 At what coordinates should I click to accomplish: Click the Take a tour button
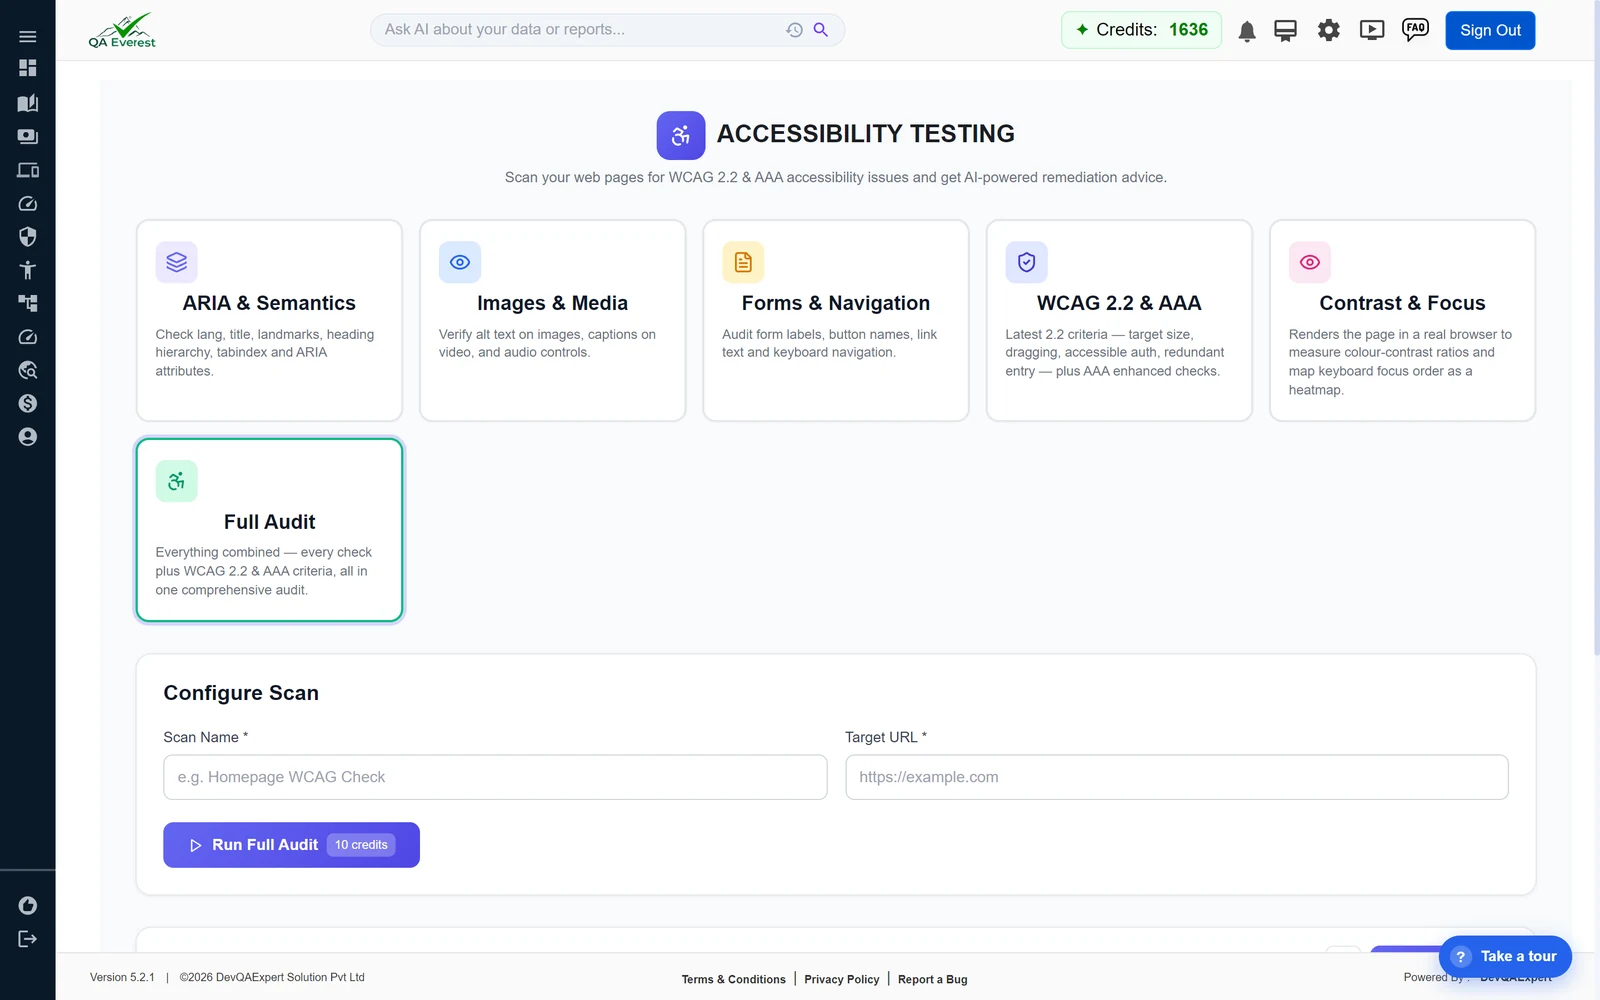point(1505,956)
